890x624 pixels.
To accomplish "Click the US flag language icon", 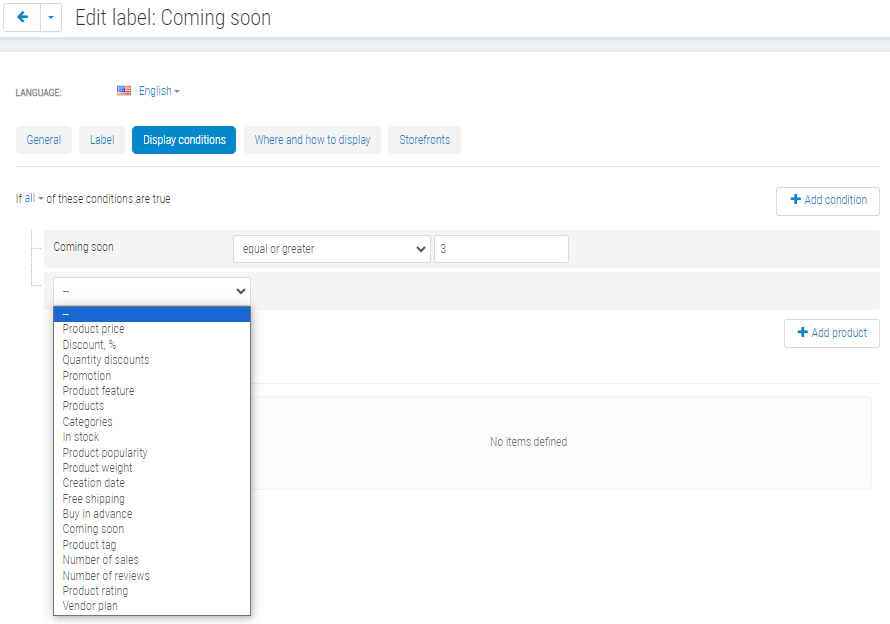I will [124, 91].
